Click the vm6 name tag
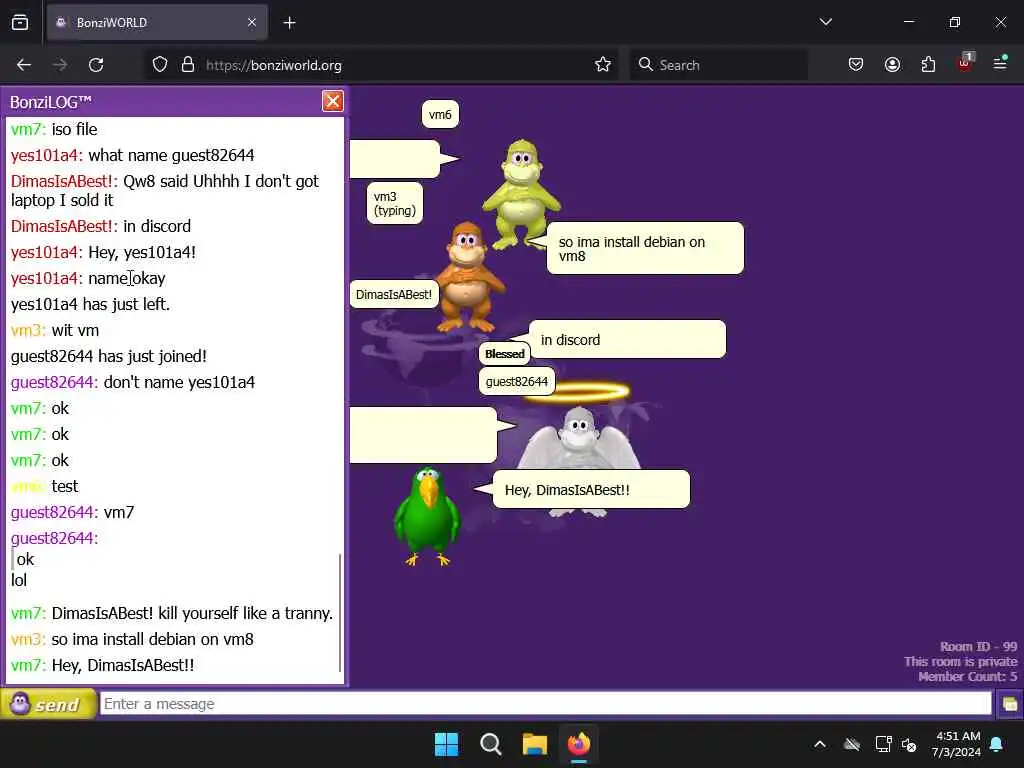The image size is (1024, 768). 440,114
